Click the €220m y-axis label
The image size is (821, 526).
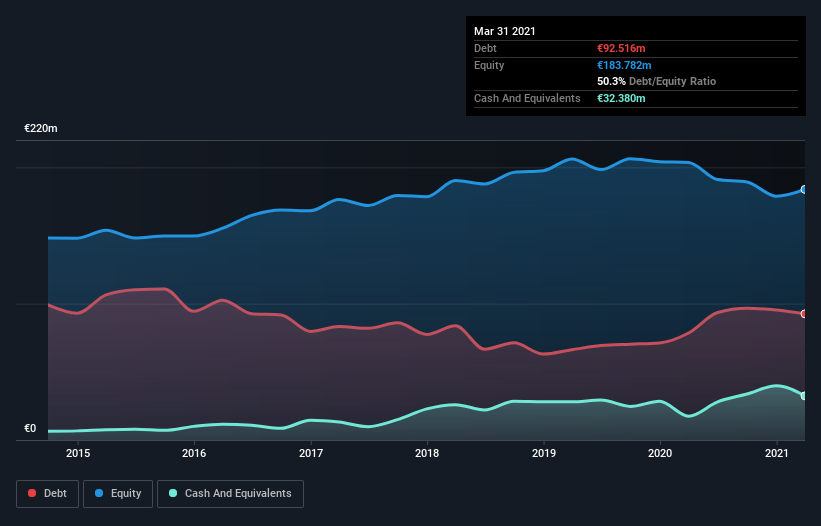click(41, 128)
